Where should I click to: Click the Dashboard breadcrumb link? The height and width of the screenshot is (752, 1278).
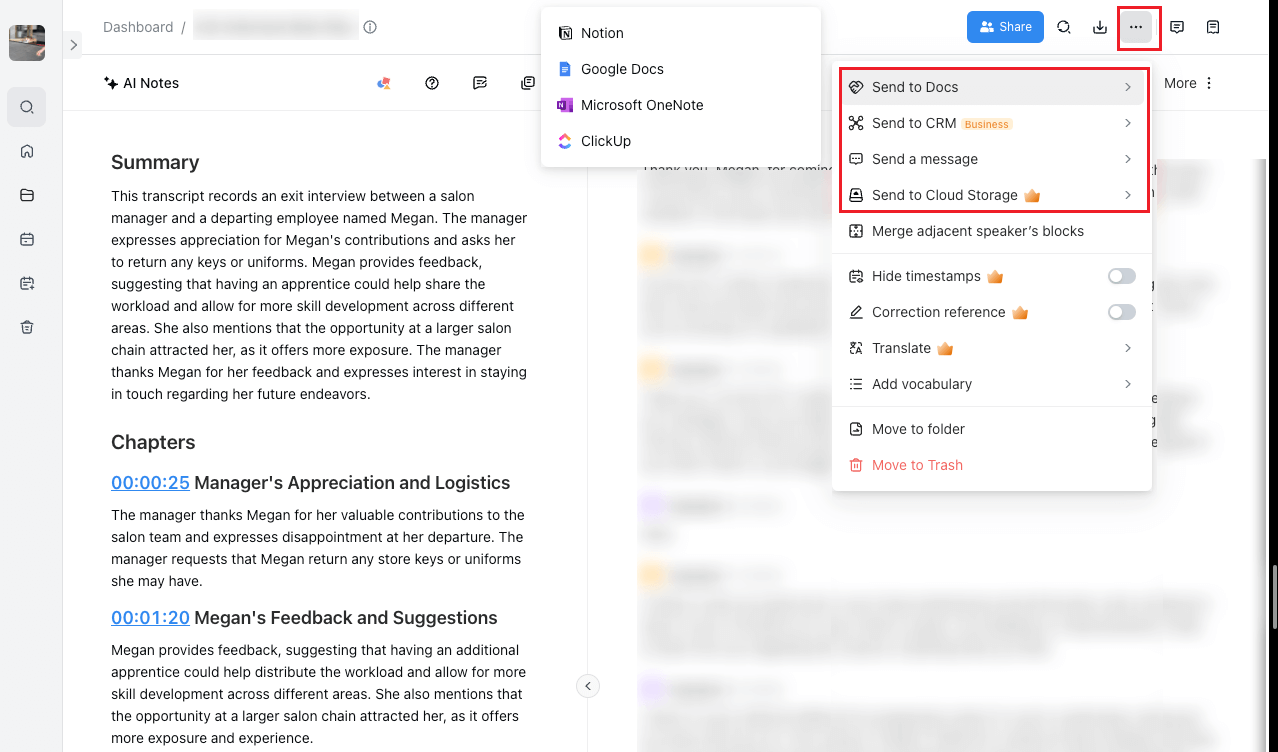tap(138, 27)
